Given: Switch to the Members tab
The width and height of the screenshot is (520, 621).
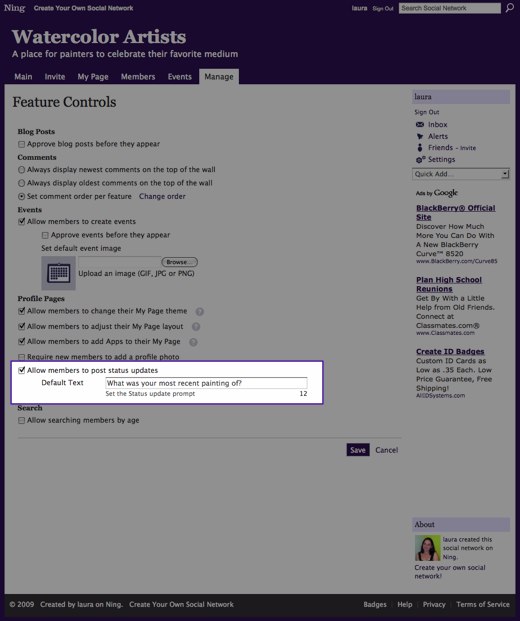Looking at the screenshot, I should tap(138, 77).
